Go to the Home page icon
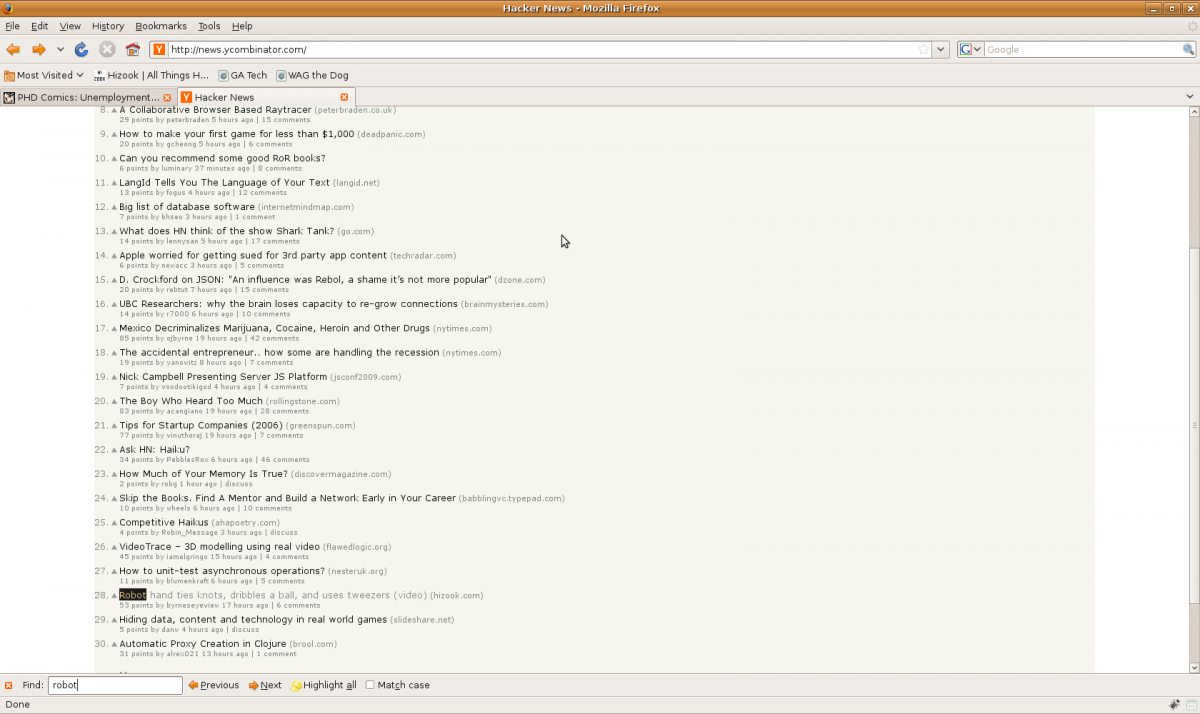Viewport: 1200px width, 714px height. (x=132, y=50)
